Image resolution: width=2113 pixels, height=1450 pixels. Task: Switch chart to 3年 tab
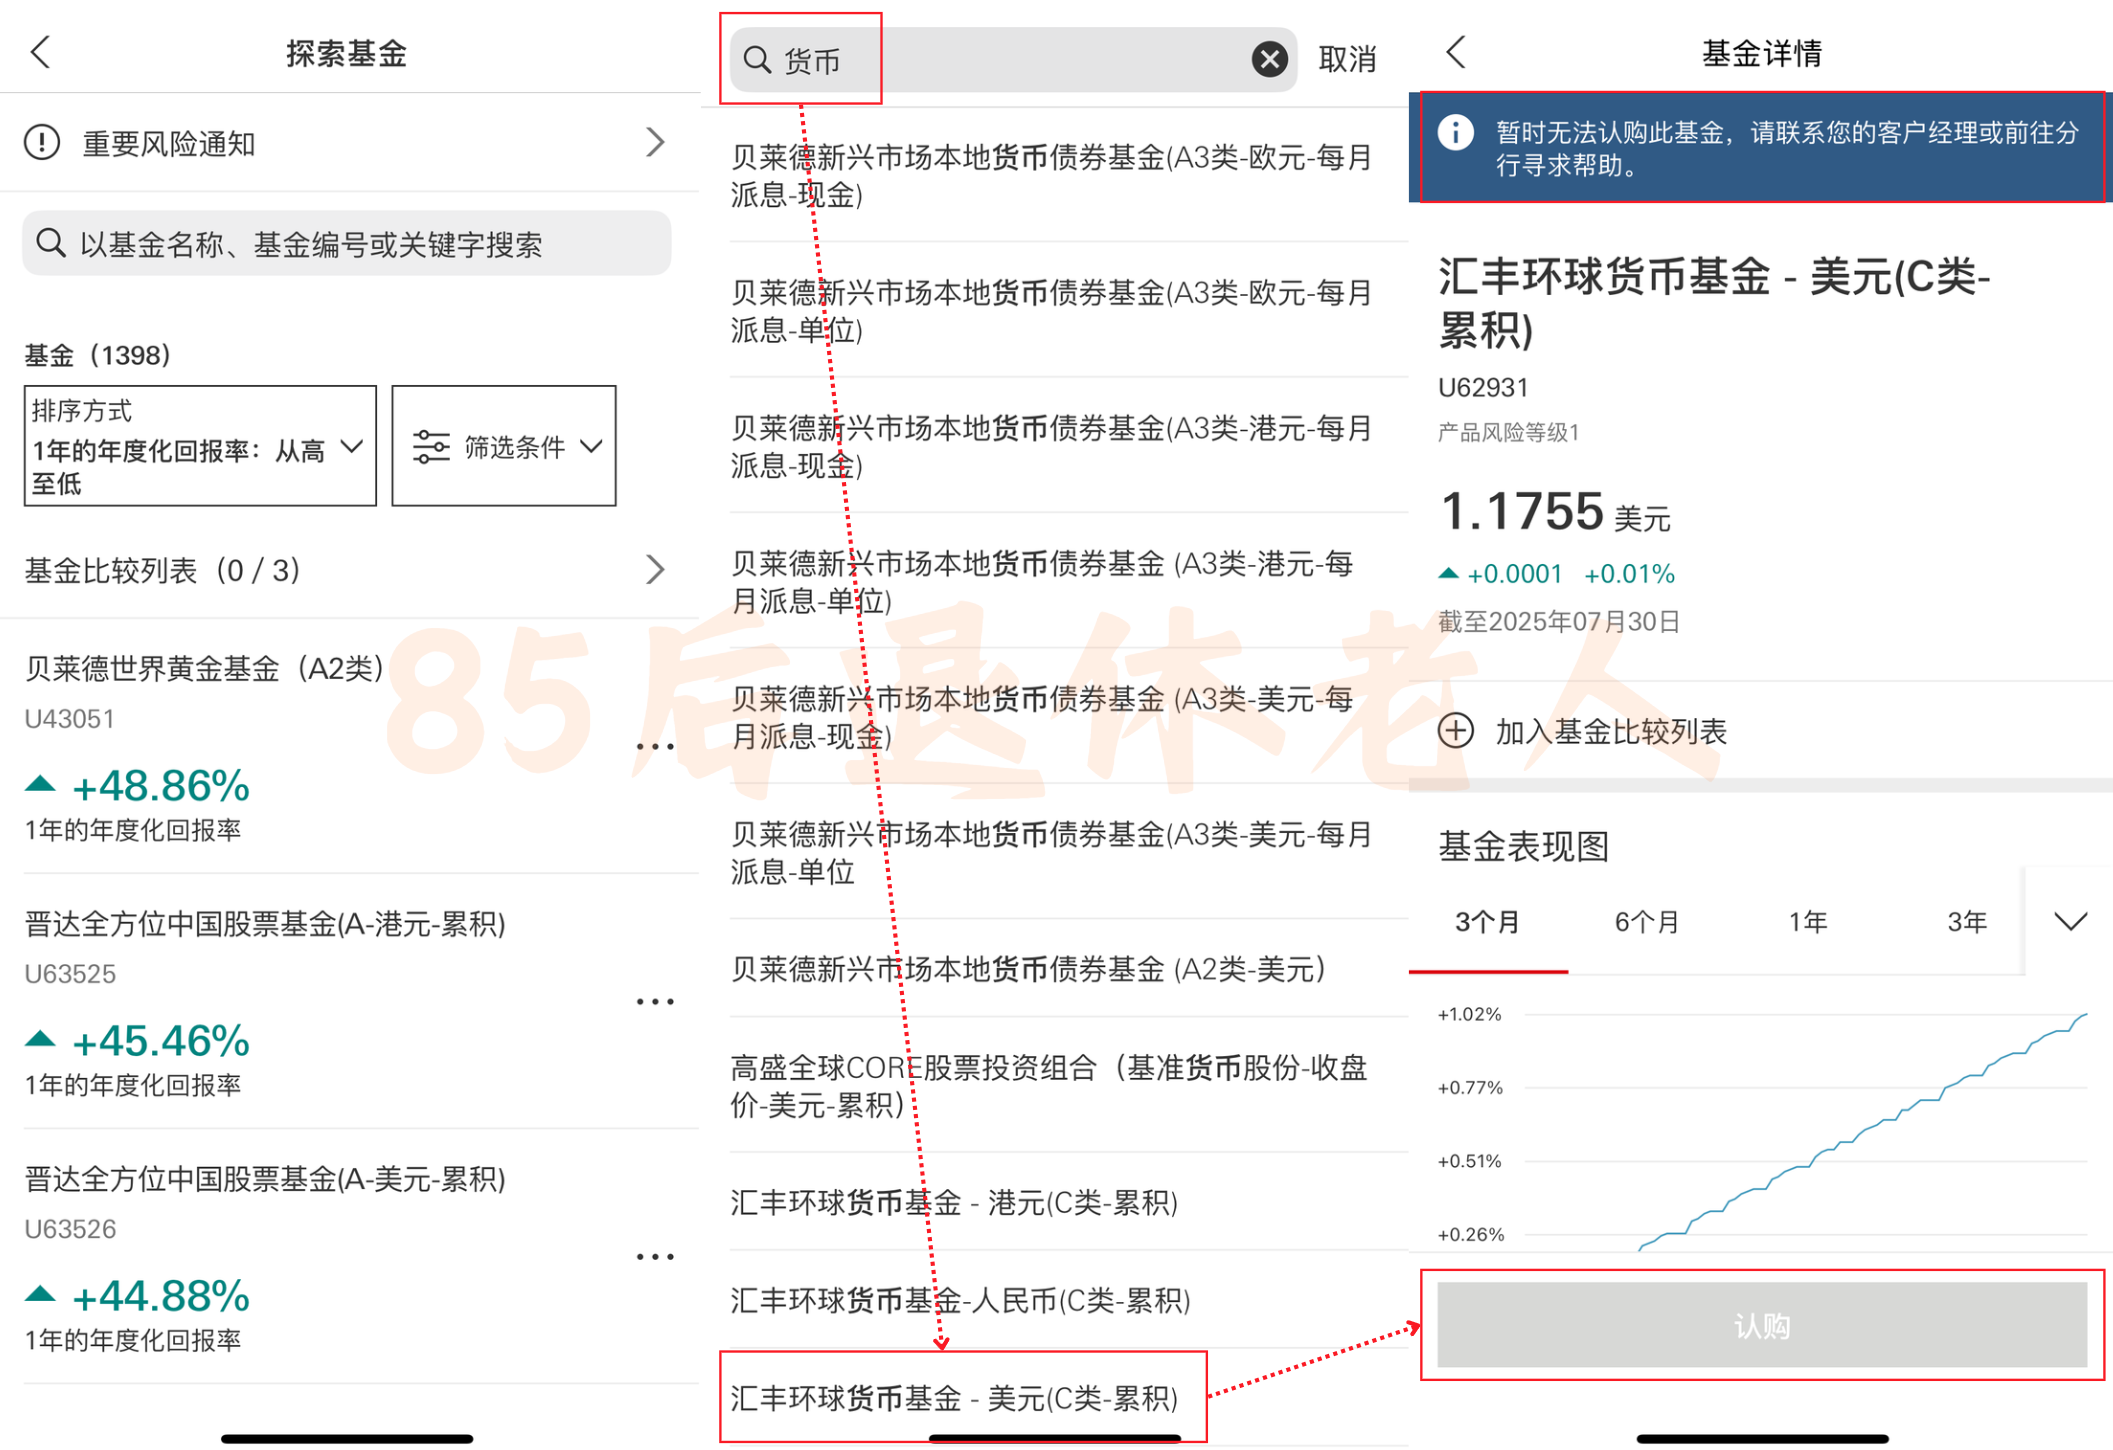(1967, 922)
